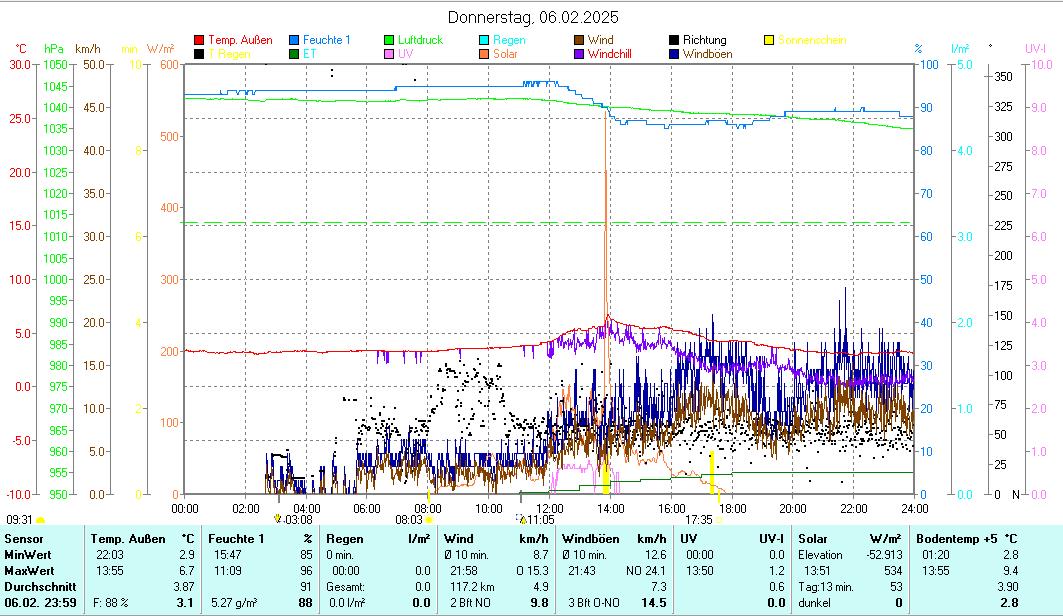The height and width of the screenshot is (616, 1063).
Task: Click the sun icon after 17:35
Action: coord(719,520)
